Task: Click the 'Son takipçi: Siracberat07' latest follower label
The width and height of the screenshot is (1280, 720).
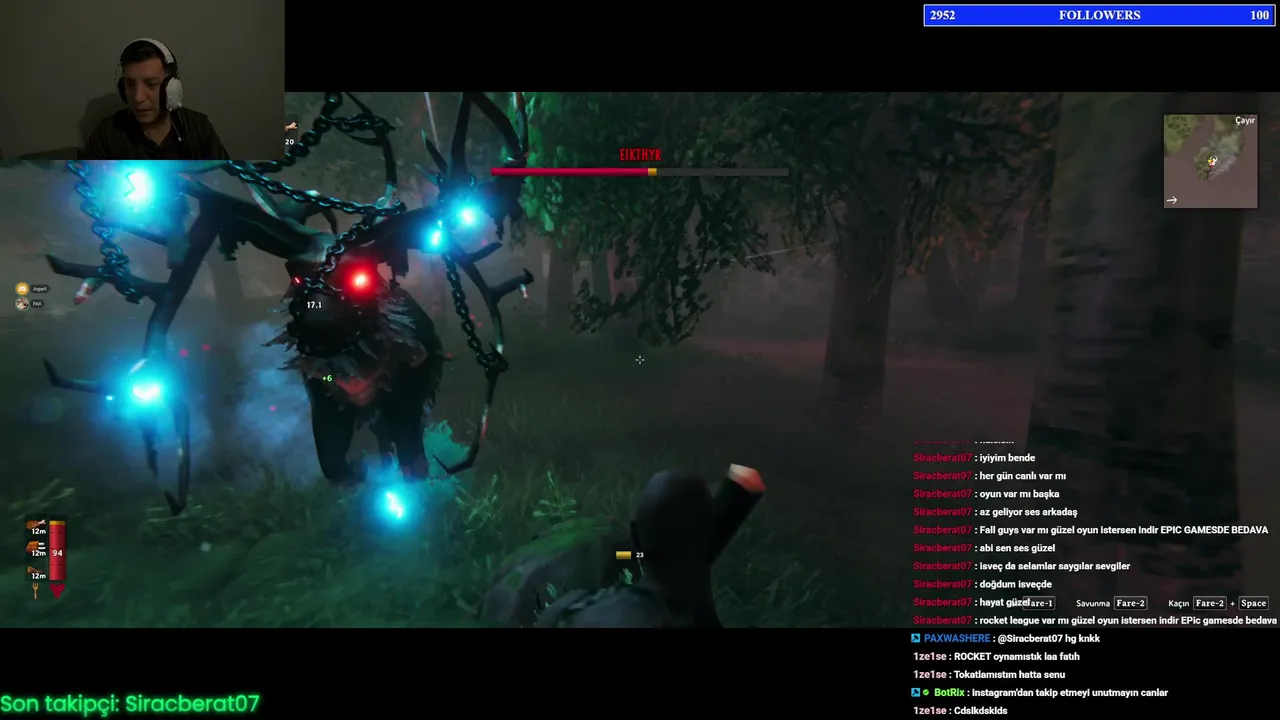Action: pyautogui.click(x=130, y=704)
